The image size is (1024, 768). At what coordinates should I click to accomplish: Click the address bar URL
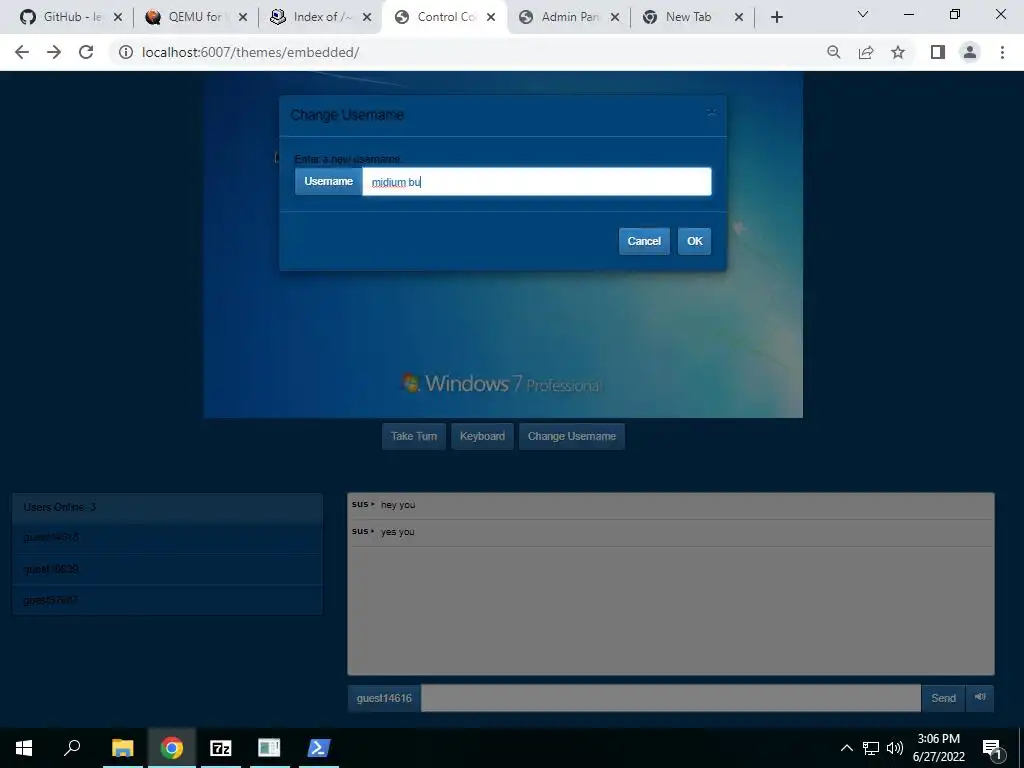click(x=250, y=52)
